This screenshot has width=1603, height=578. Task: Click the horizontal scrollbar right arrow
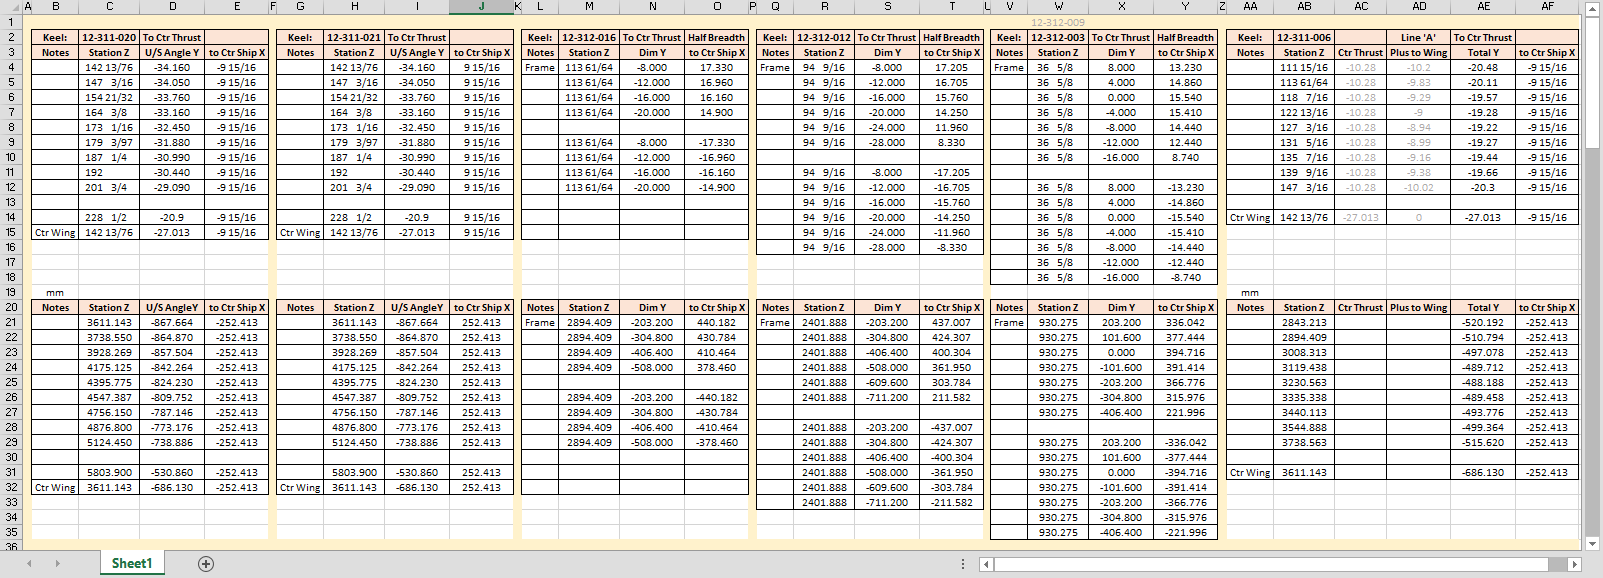[x=1575, y=564]
